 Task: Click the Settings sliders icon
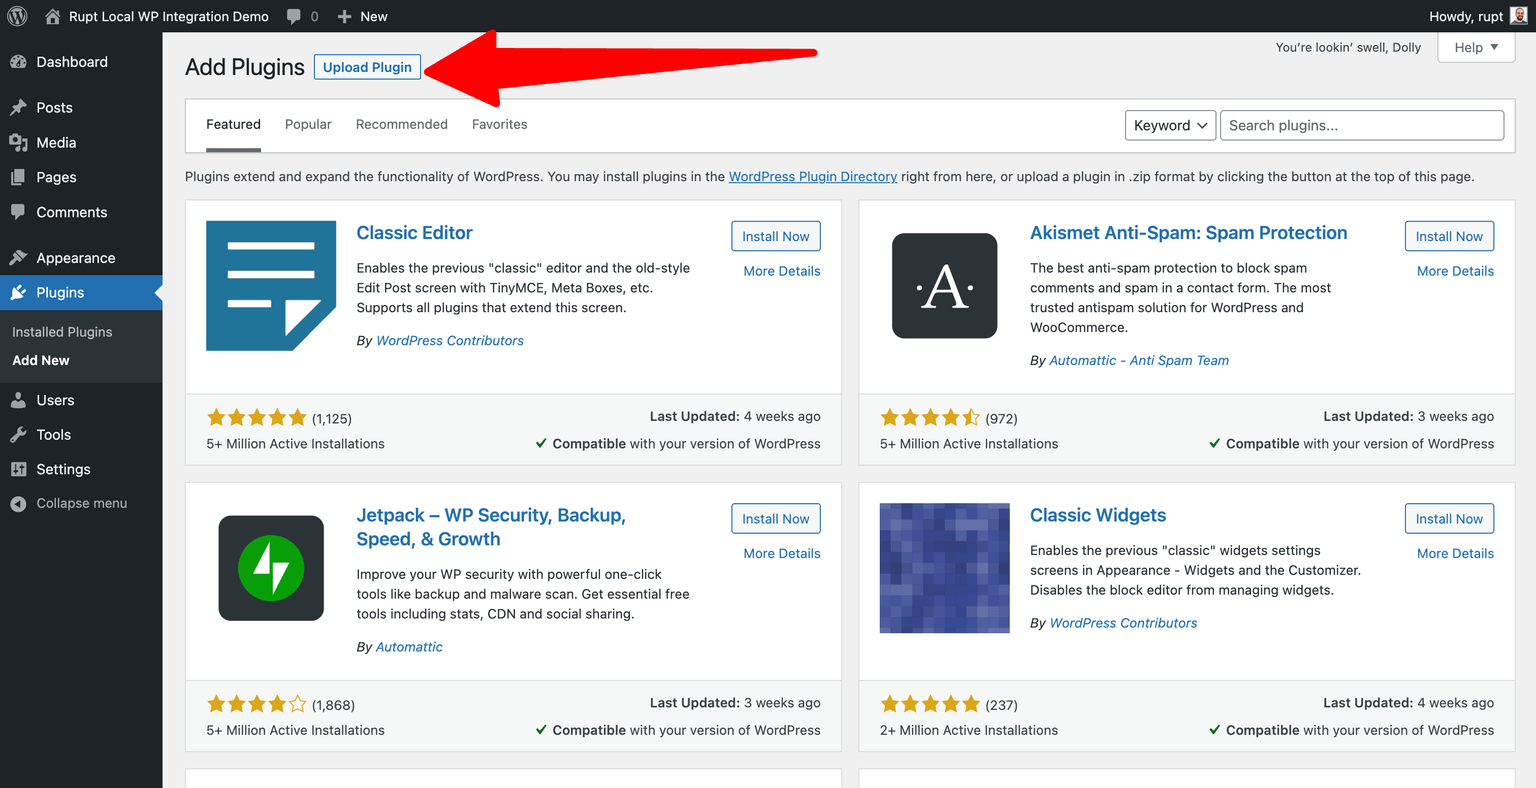[x=18, y=469]
